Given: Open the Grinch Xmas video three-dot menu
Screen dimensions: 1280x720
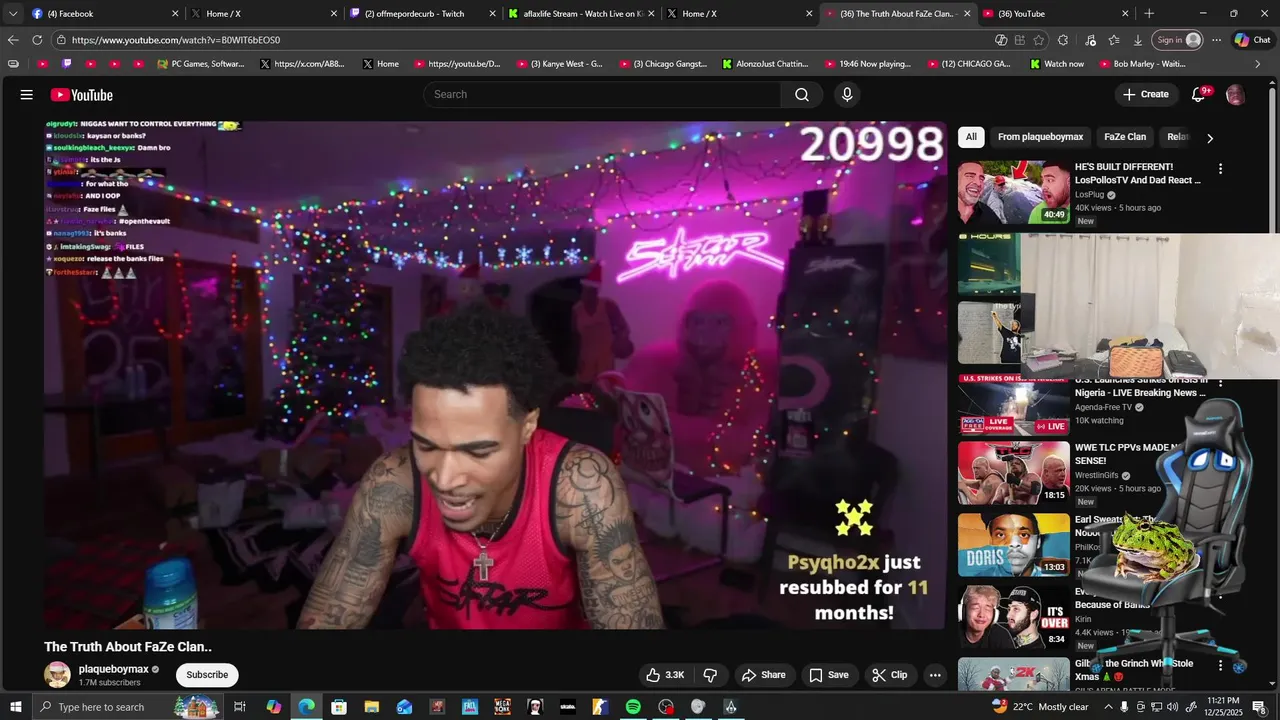Looking at the screenshot, I should (1220, 665).
